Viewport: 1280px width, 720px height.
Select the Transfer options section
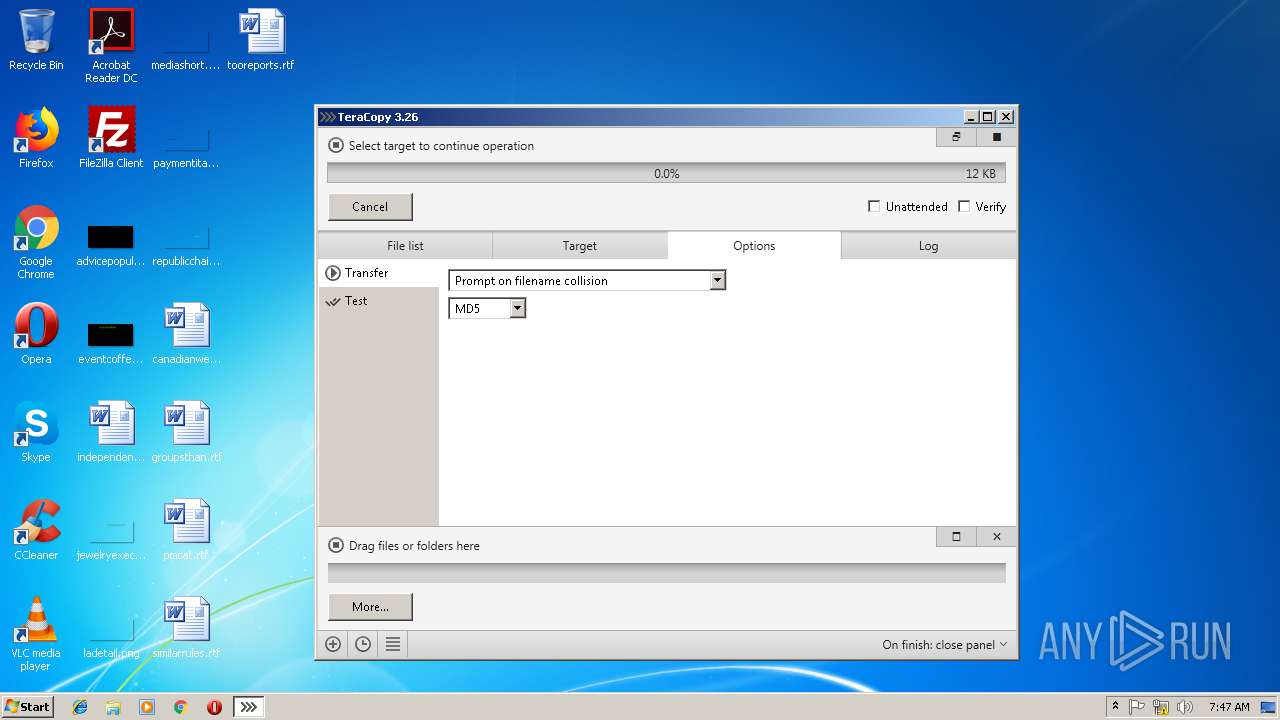coord(378,273)
